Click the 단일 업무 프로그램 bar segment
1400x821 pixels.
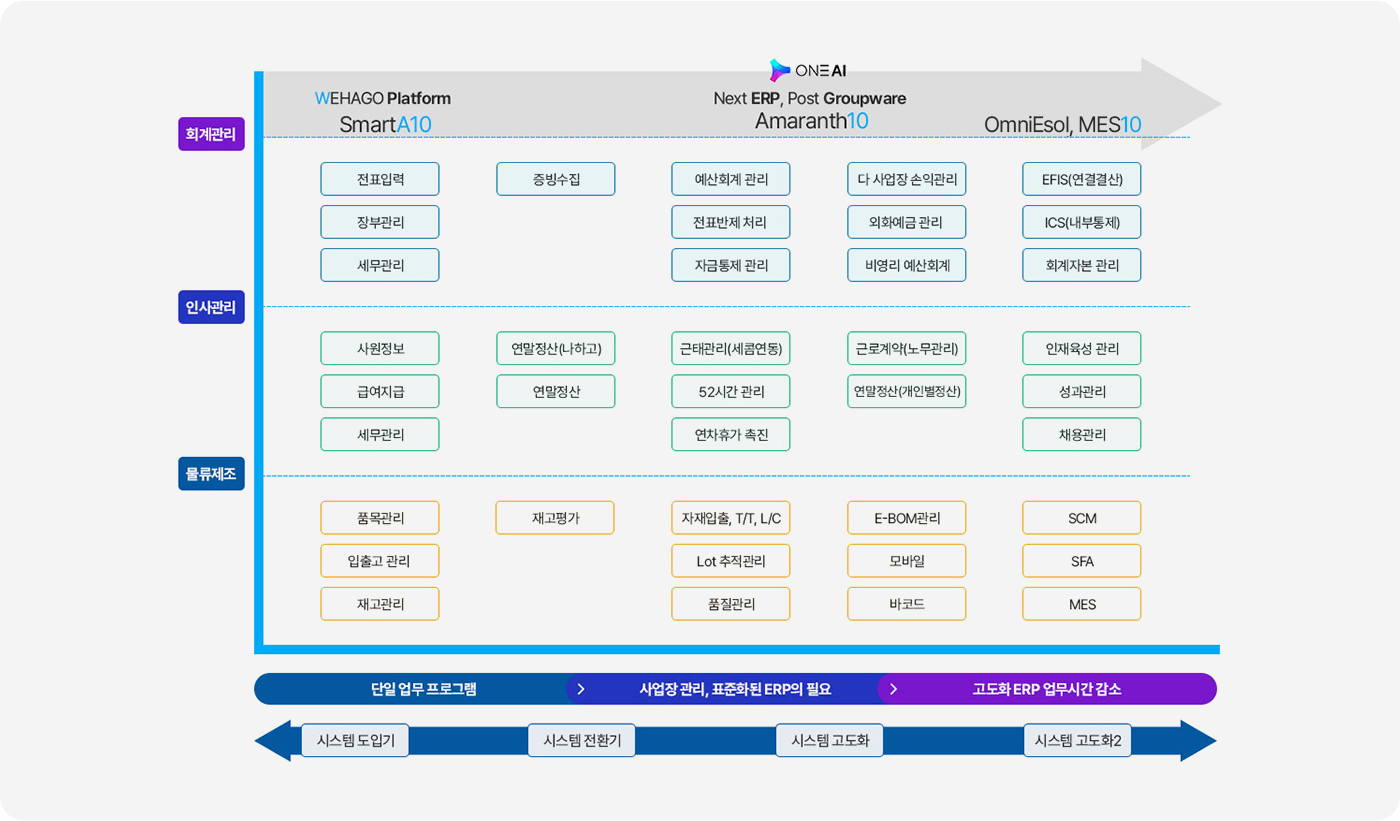[410, 689]
